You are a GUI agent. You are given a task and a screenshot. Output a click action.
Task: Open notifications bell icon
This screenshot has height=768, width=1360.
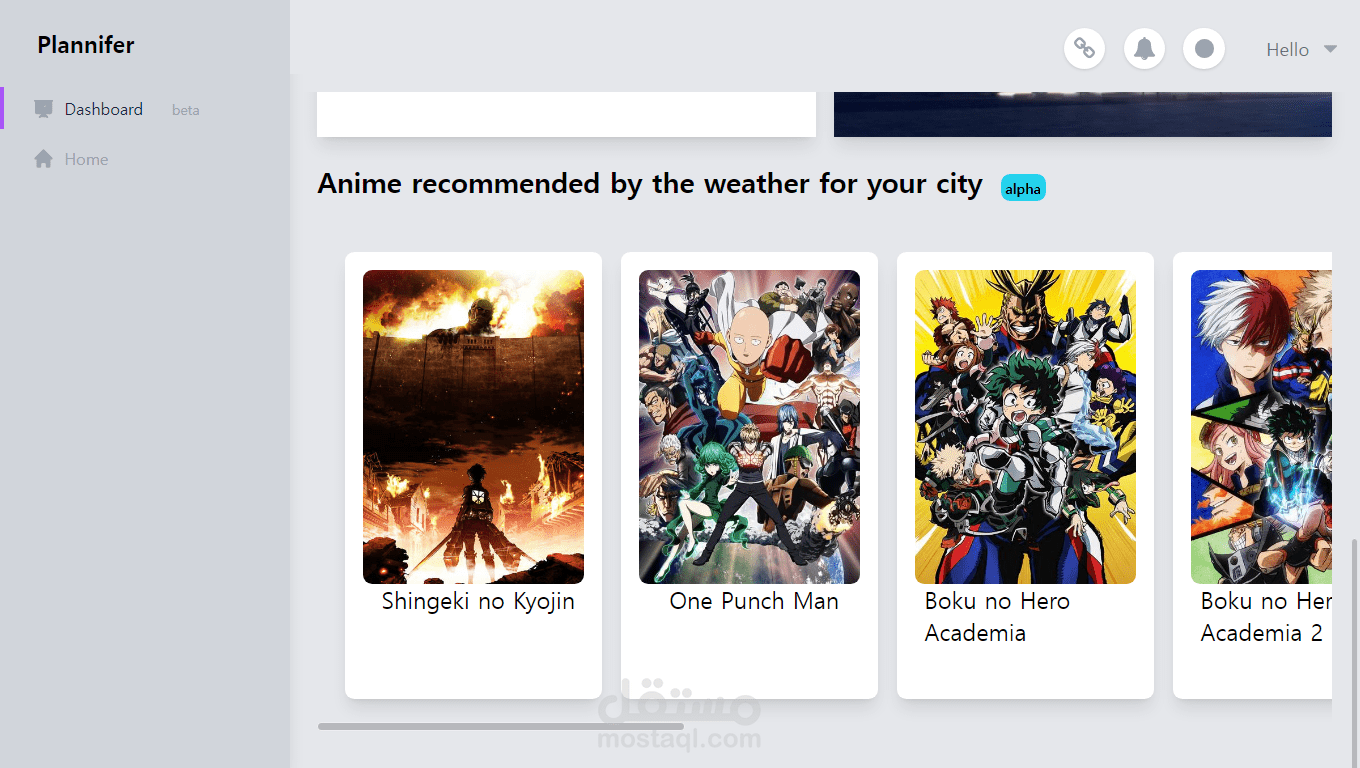(x=1144, y=48)
